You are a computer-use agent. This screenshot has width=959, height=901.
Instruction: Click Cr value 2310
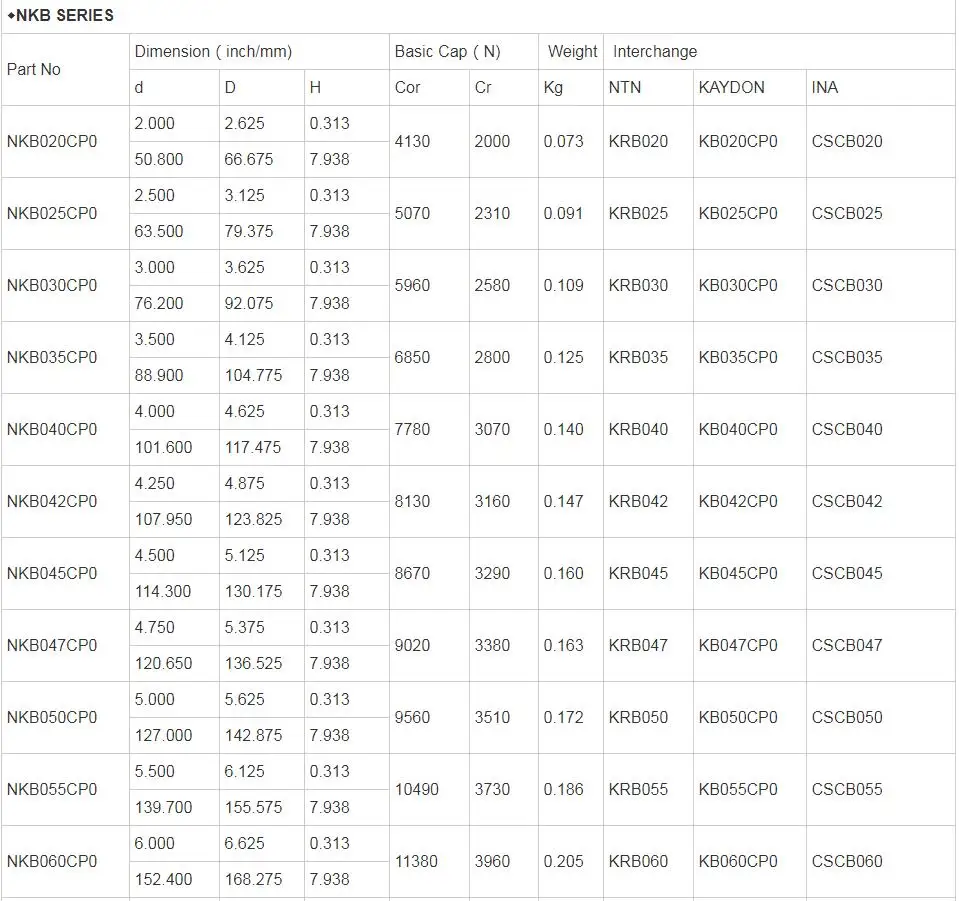point(492,213)
